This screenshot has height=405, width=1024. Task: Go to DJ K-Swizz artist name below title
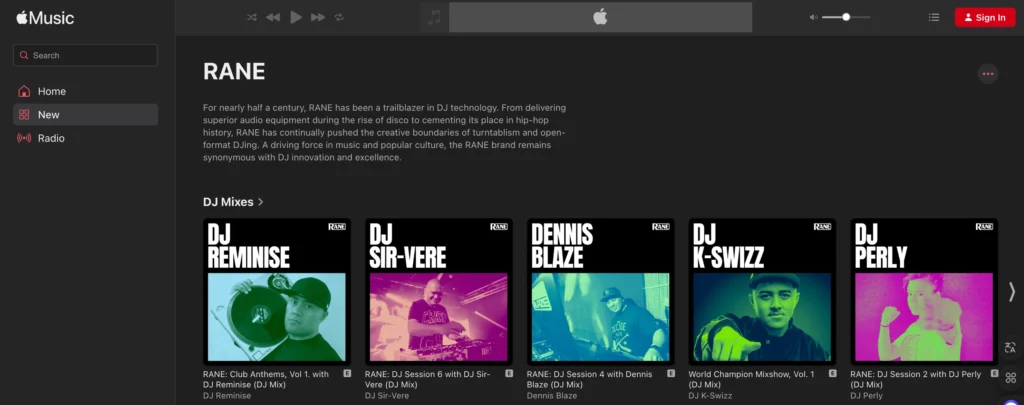tap(711, 396)
